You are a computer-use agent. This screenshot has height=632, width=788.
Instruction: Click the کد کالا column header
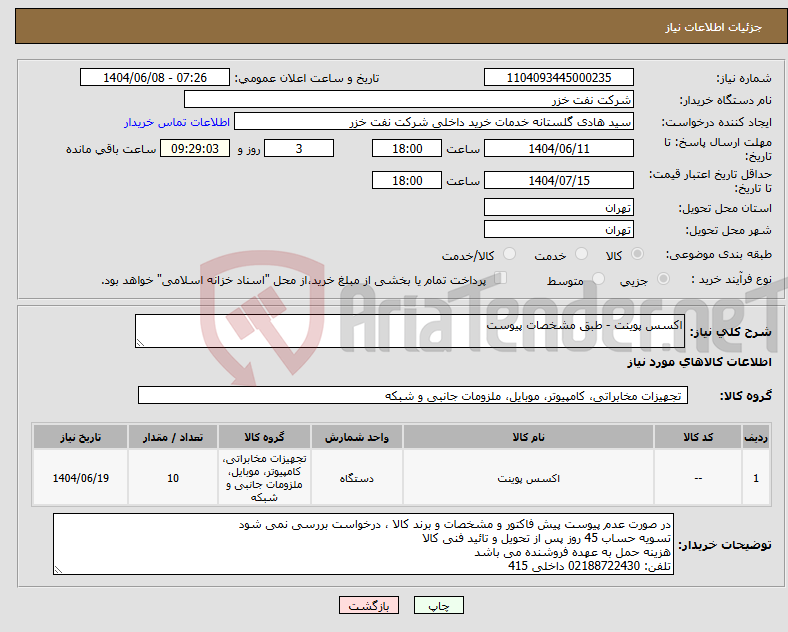(698, 437)
